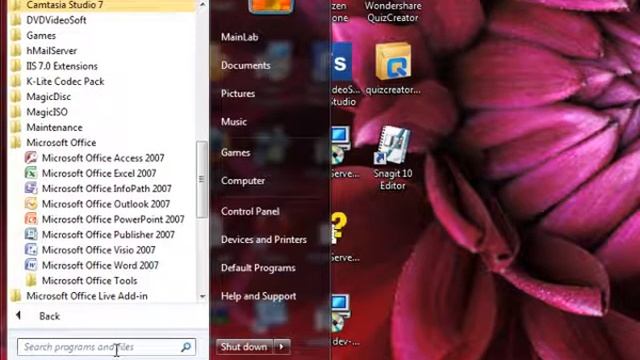Click the DVDVideoSoft folder icon
Screen dimensions: 640x360
(16, 20)
